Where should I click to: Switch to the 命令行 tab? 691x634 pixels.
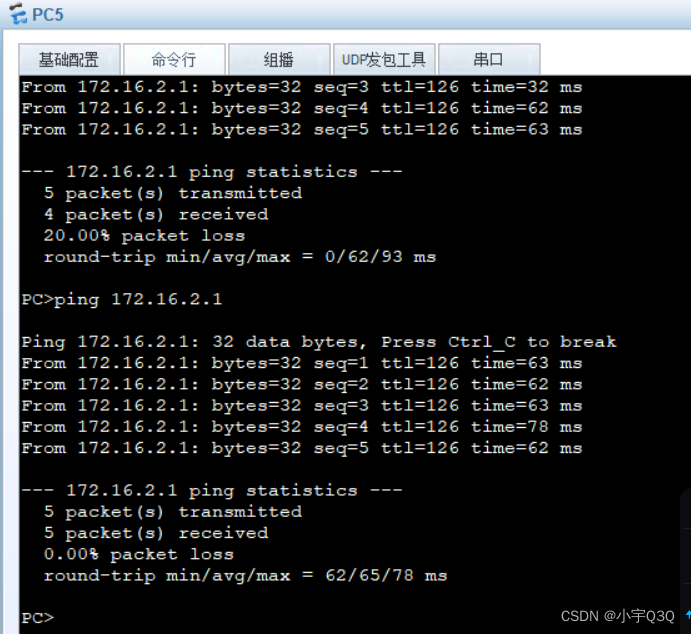point(174,59)
